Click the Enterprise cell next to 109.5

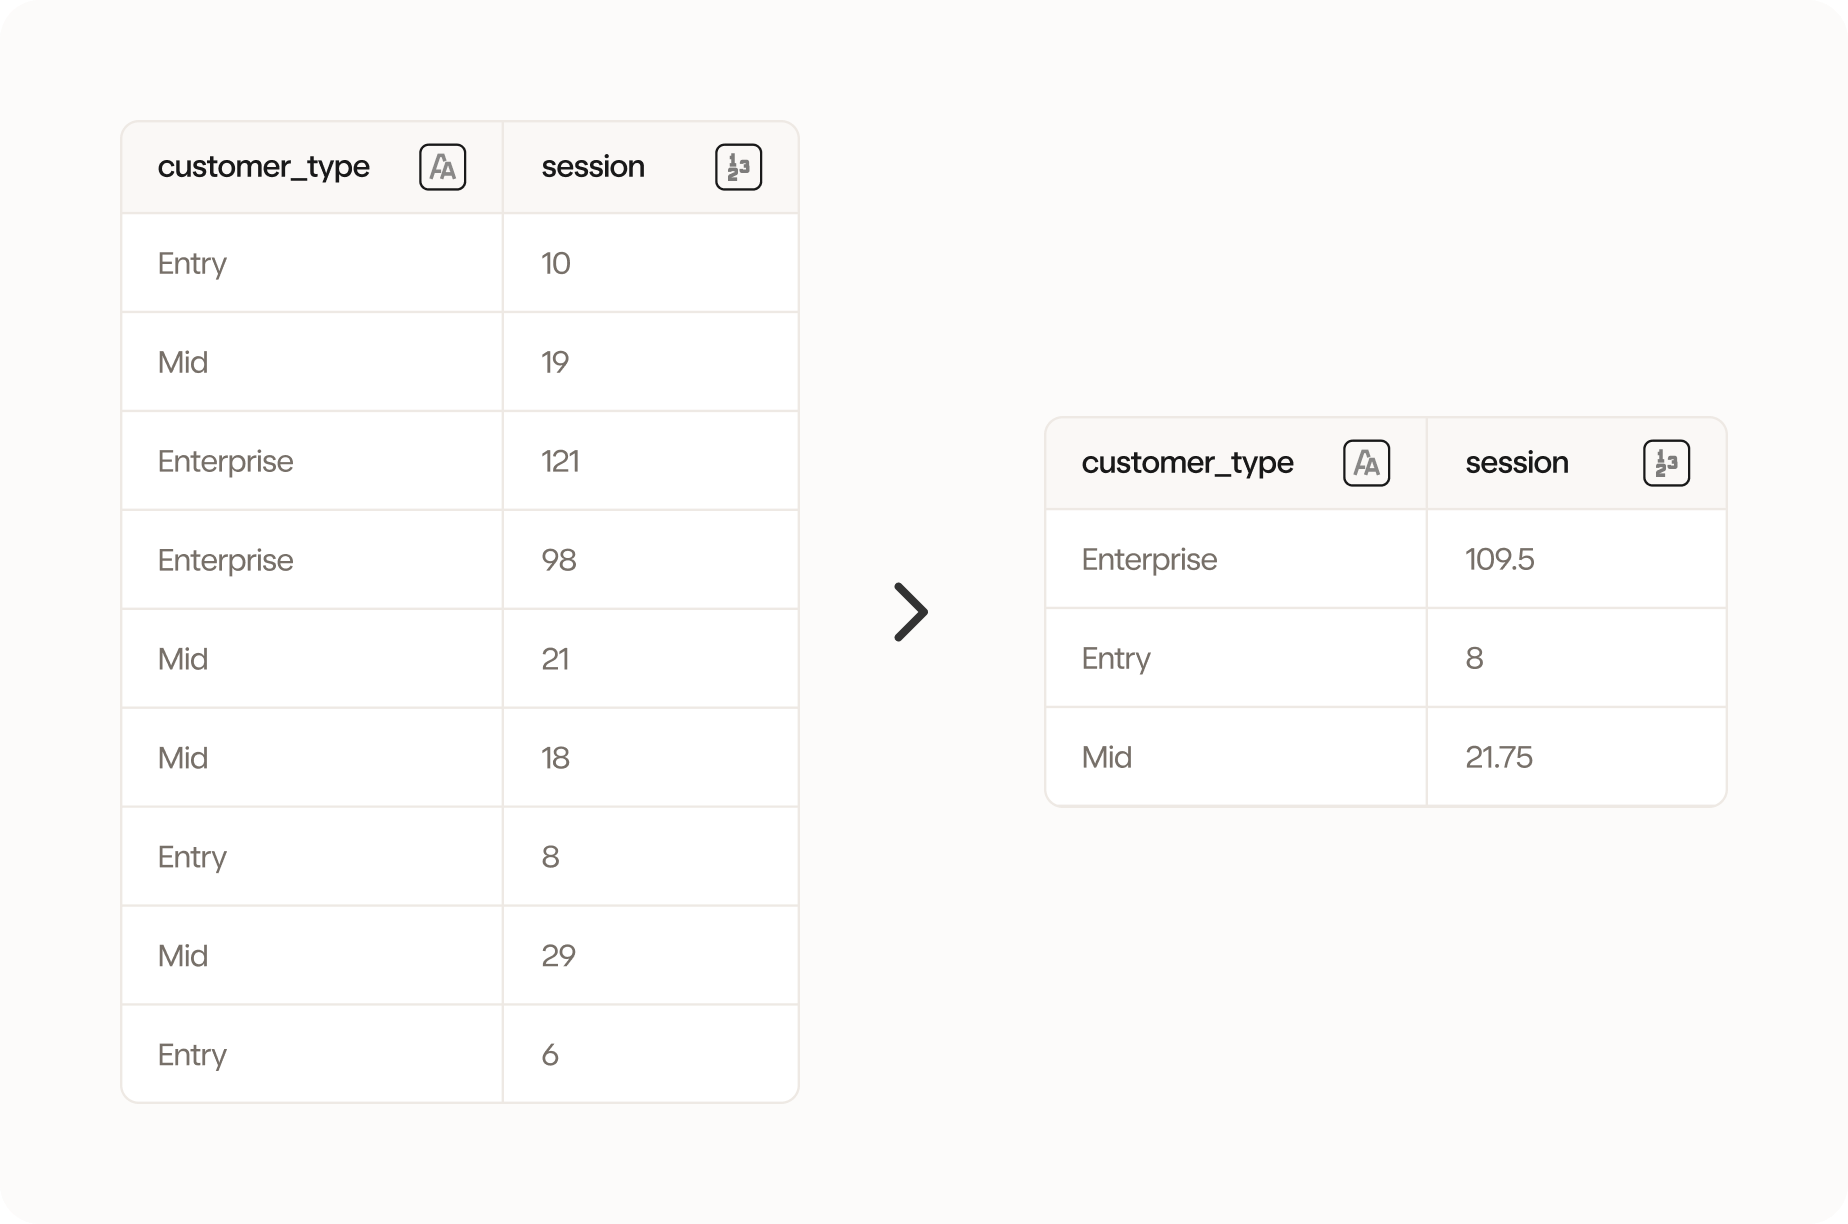(1149, 559)
